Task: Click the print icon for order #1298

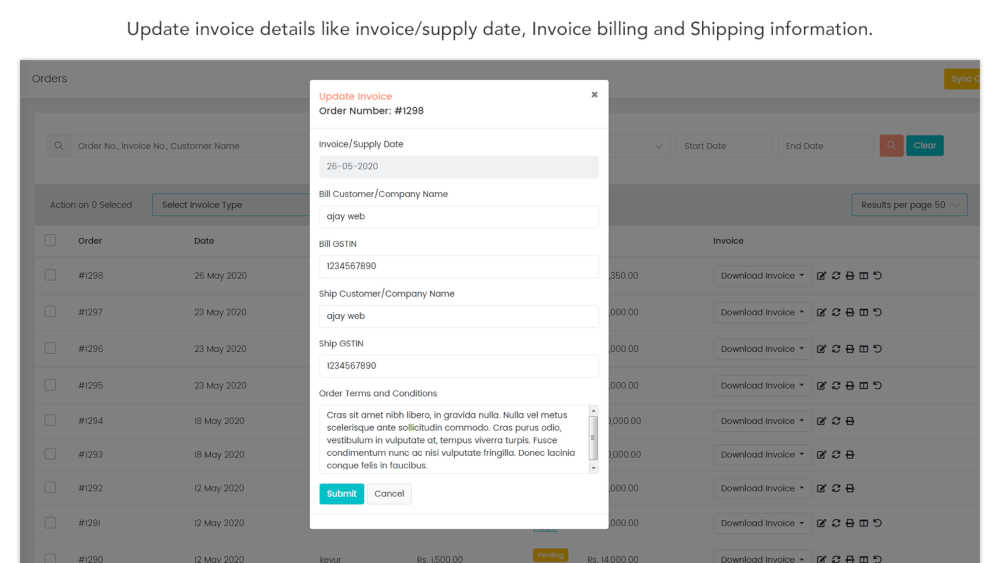Action: click(849, 275)
